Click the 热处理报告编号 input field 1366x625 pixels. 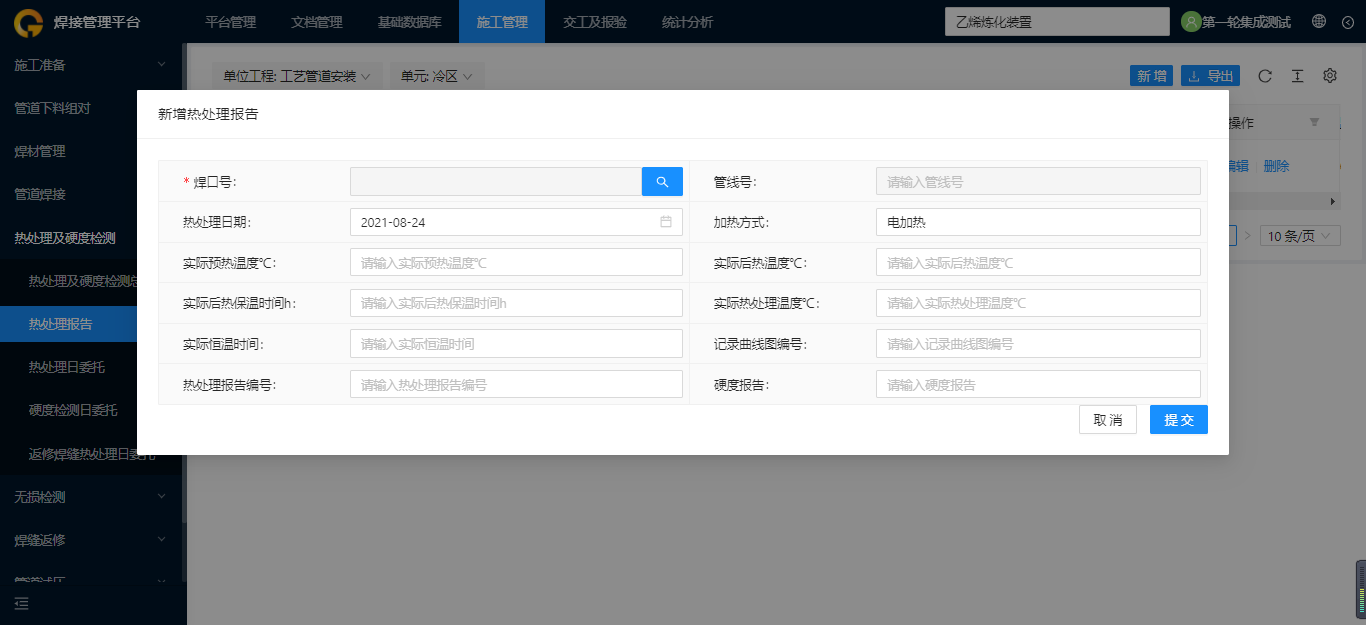click(x=516, y=384)
